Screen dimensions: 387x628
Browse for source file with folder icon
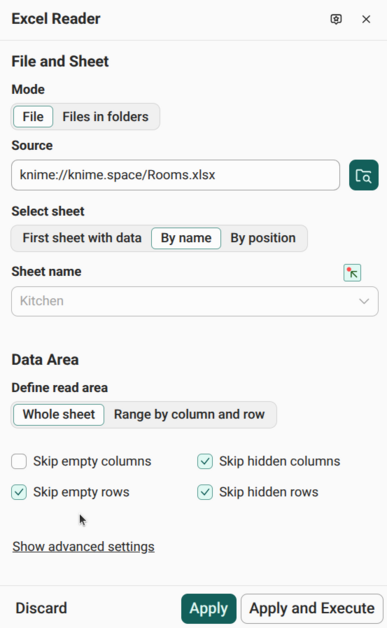pos(363,175)
